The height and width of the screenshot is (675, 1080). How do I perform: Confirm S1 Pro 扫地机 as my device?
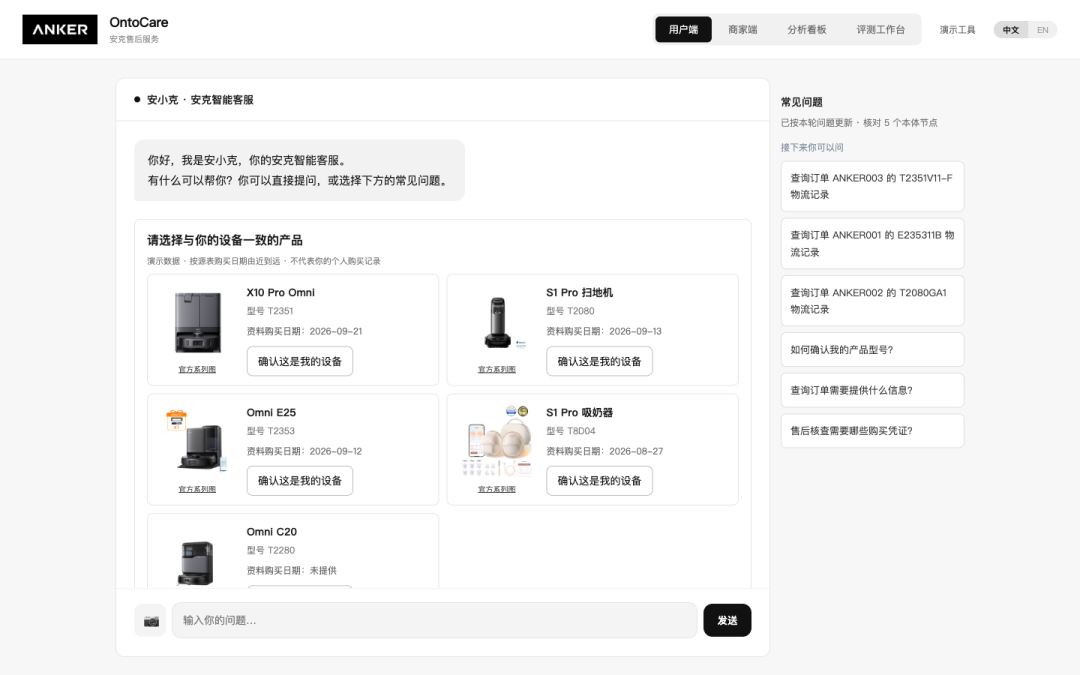pyautogui.click(x=599, y=362)
